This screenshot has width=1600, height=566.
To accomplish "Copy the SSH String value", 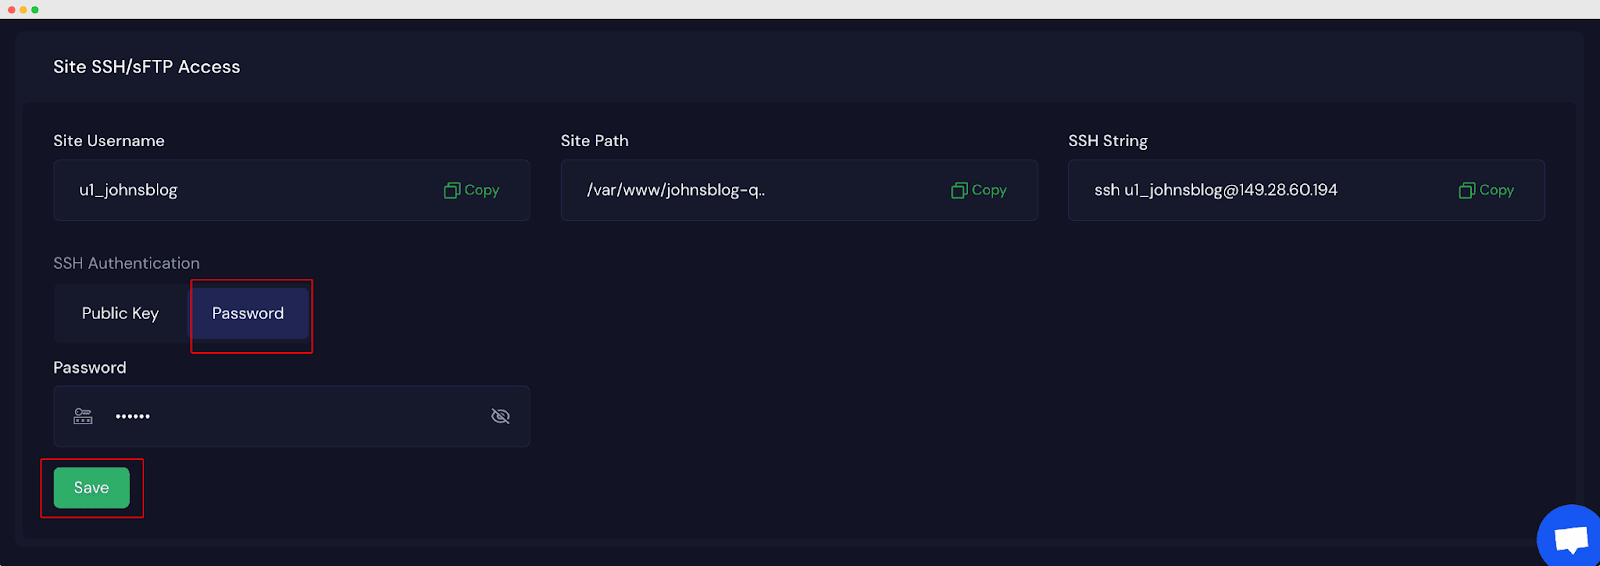I will pyautogui.click(x=1486, y=190).
